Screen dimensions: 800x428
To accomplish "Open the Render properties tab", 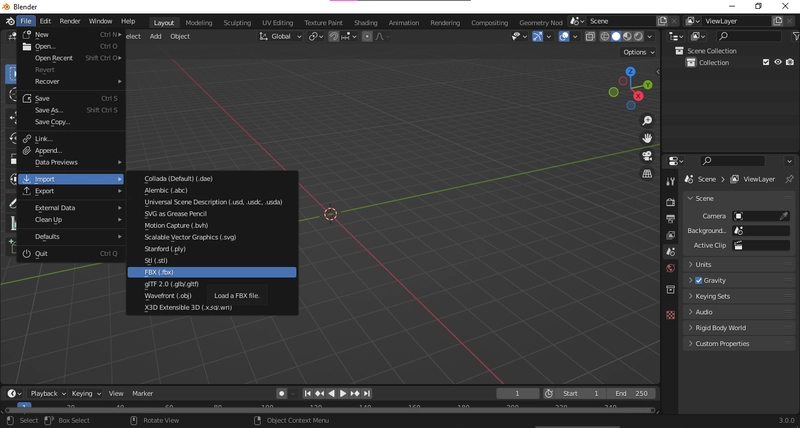I will (x=670, y=203).
